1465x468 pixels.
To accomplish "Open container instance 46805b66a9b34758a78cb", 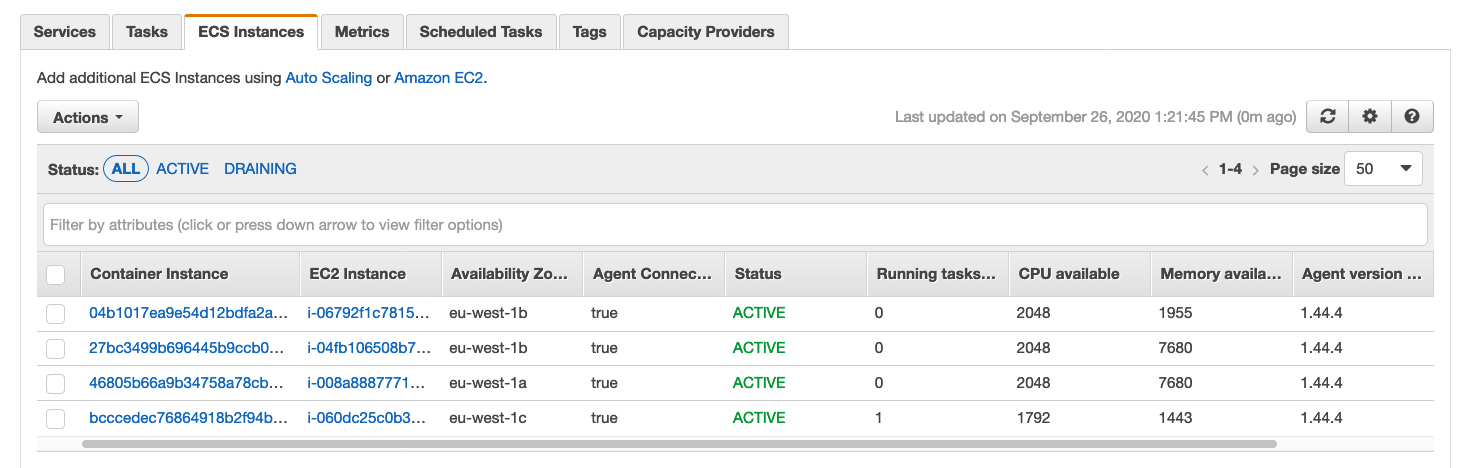I will [x=189, y=383].
